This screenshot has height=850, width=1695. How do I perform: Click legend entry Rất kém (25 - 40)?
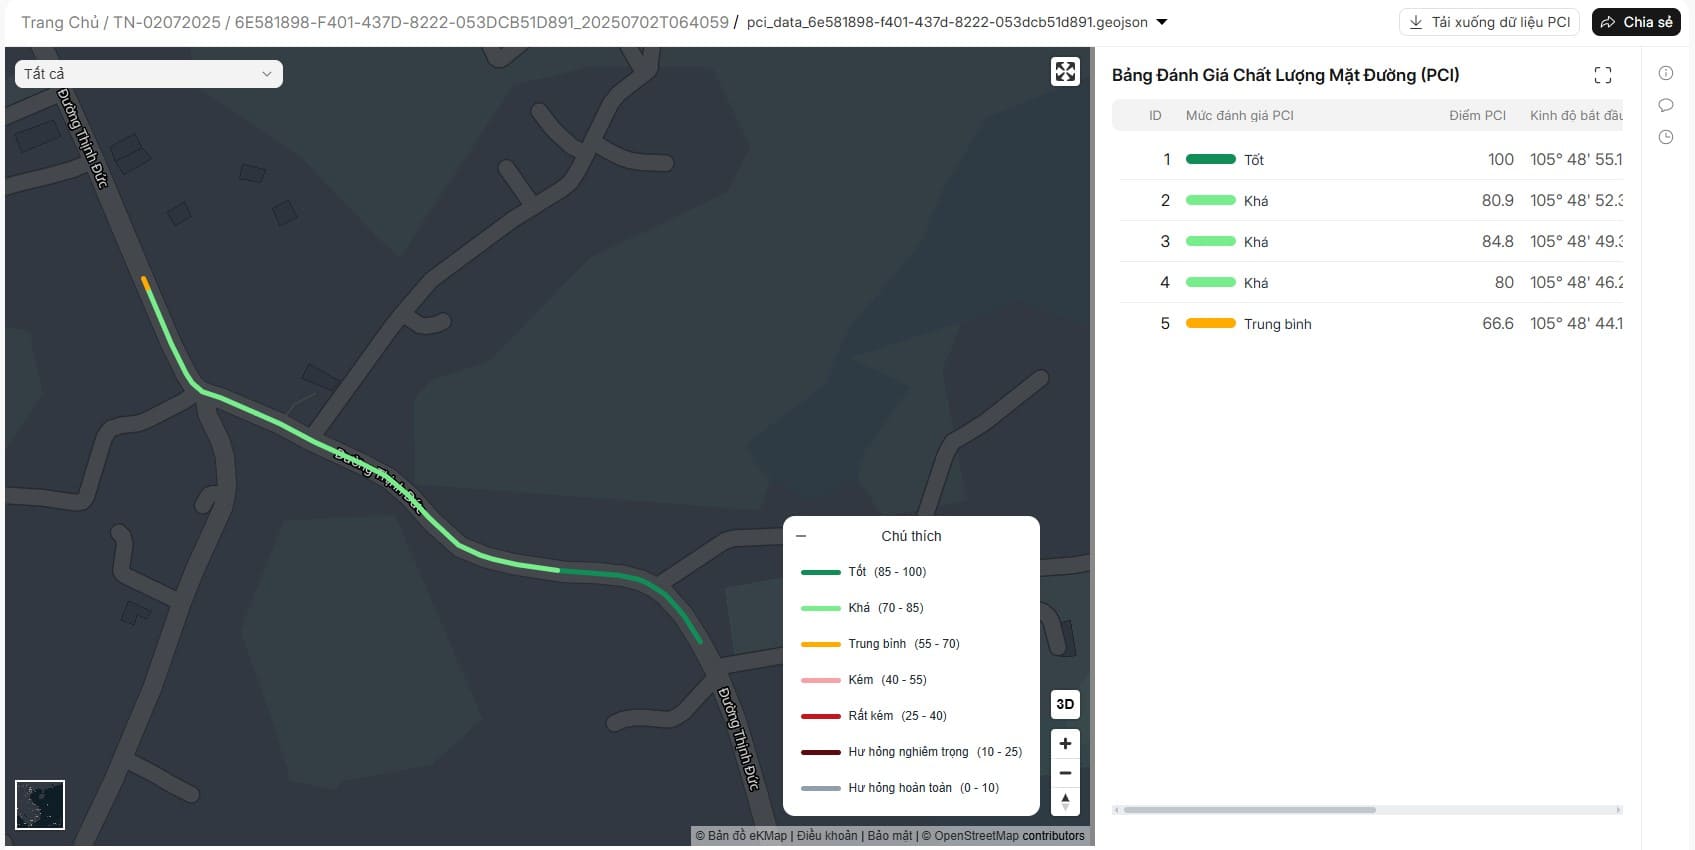click(874, 716)
